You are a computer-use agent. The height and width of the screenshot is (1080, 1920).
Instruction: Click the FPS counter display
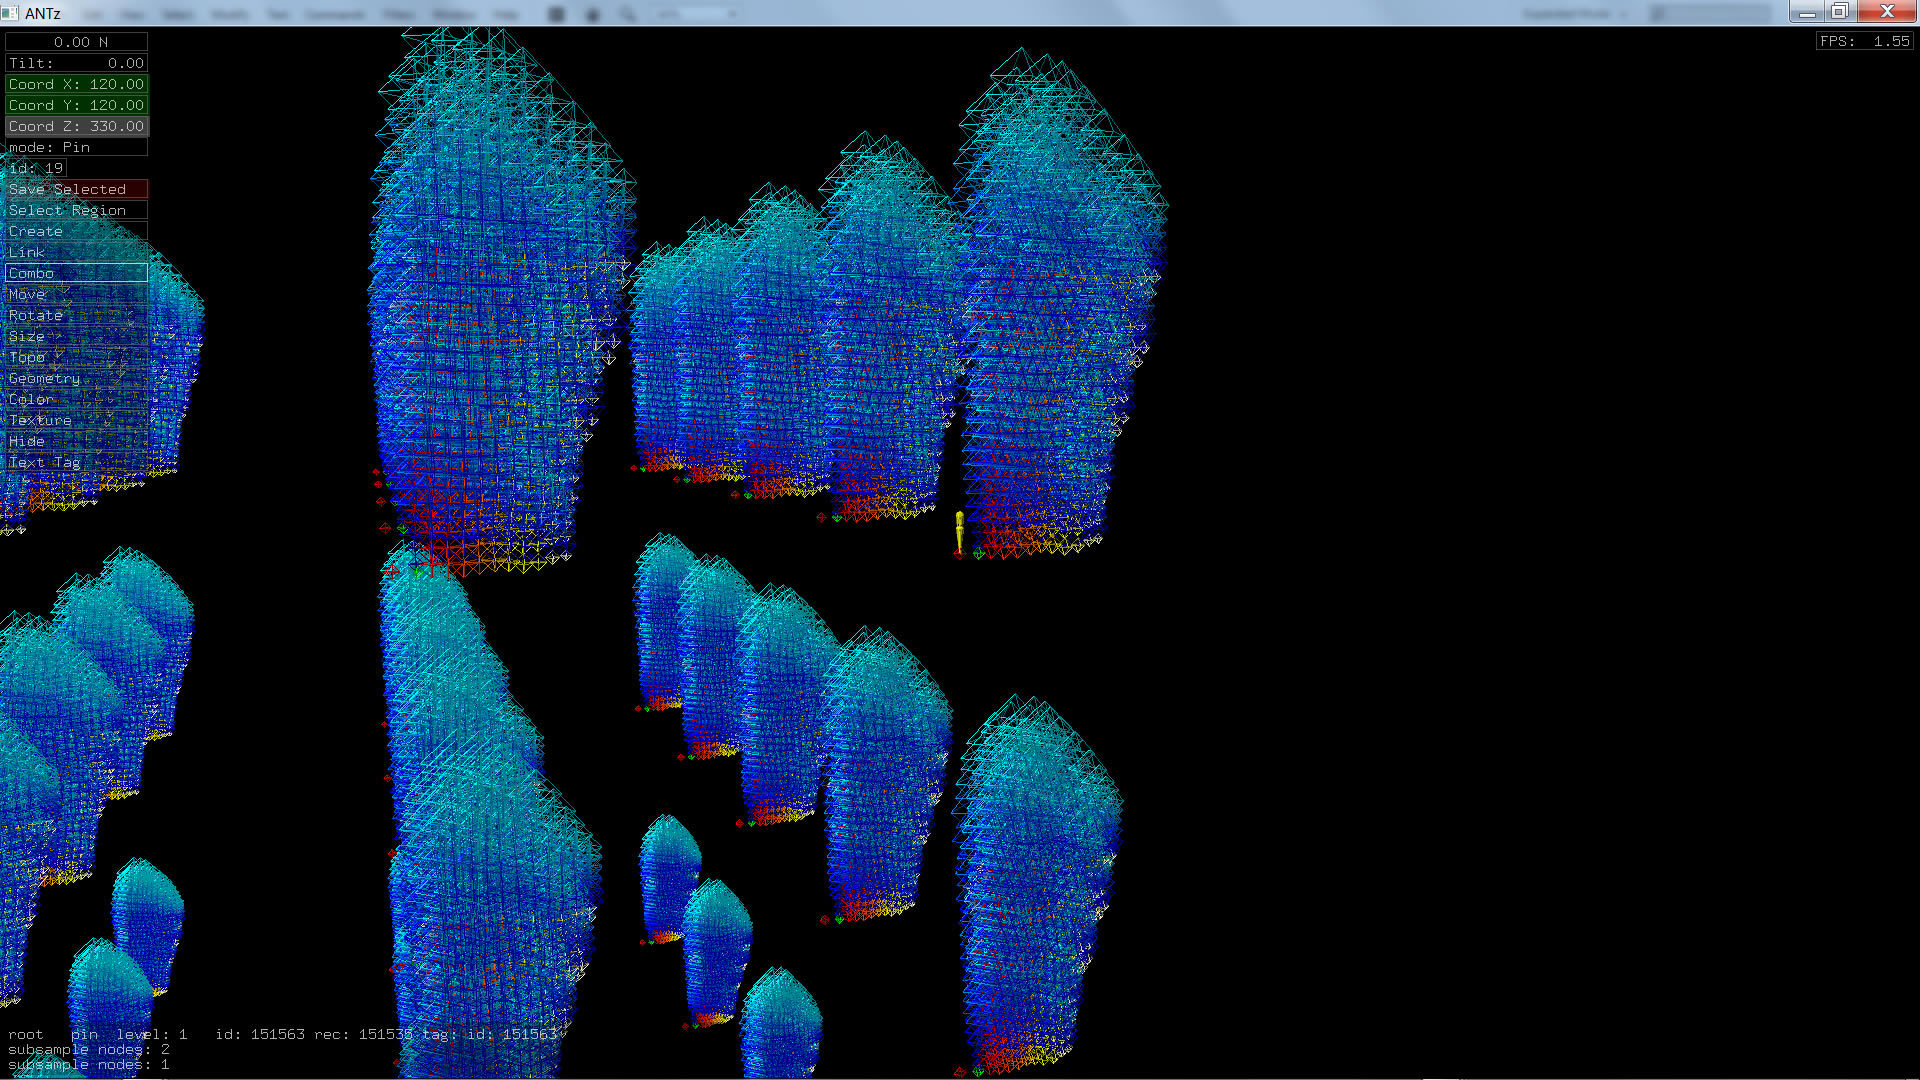[1864, 41]
